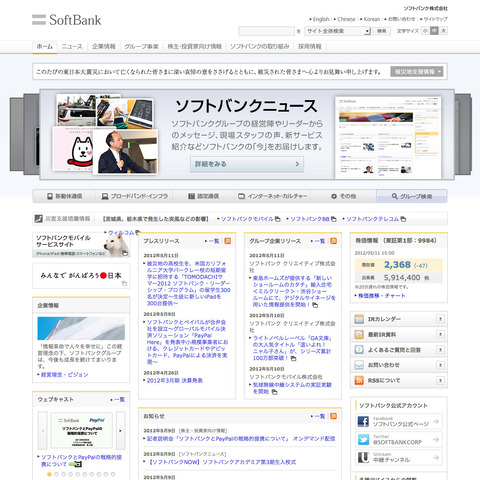The height and width of the screenshot is (480, 480).
Task: Select the second webcast carousel dot
Action: (x=56, y=474)
